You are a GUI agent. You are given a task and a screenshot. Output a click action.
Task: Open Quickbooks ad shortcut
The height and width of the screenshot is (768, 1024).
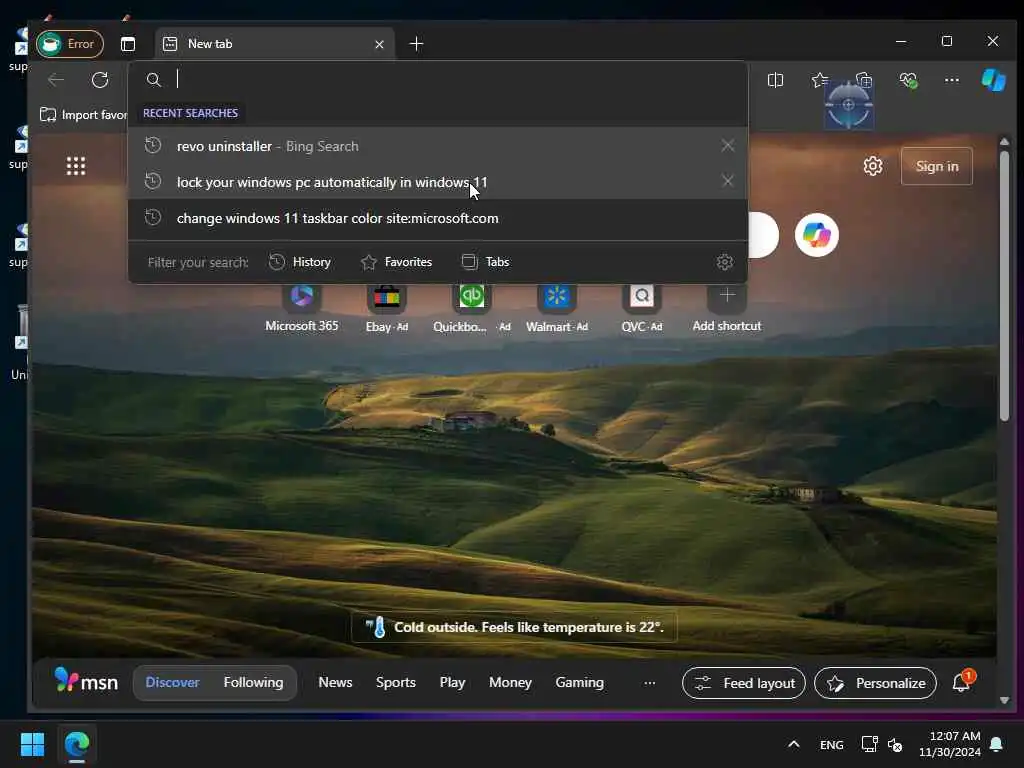[472, 308]
